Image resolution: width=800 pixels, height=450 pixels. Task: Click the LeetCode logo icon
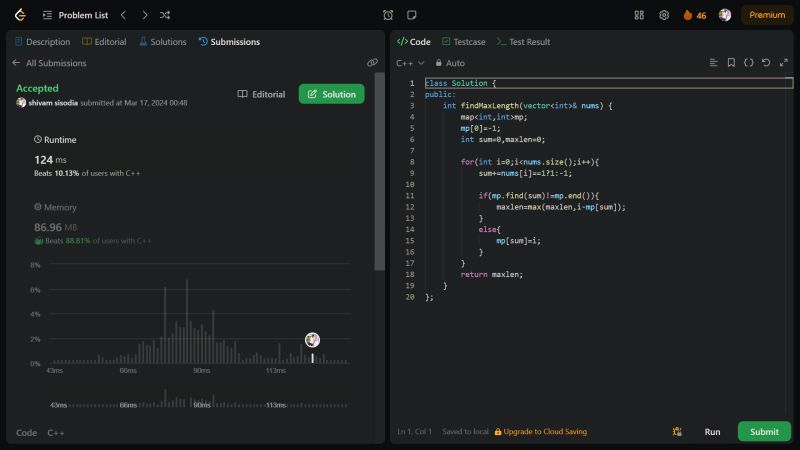pyautogui.click(x=20, y=15)
